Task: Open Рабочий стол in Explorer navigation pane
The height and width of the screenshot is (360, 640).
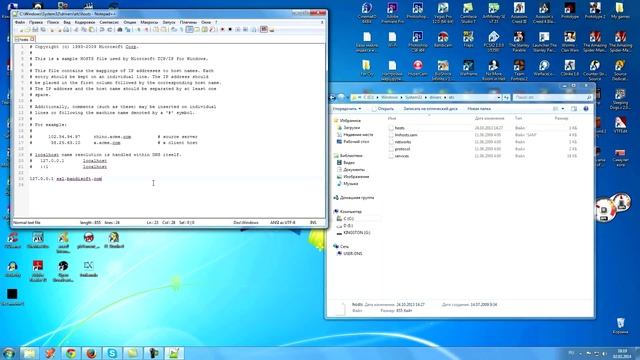Action: pos(356,142)
